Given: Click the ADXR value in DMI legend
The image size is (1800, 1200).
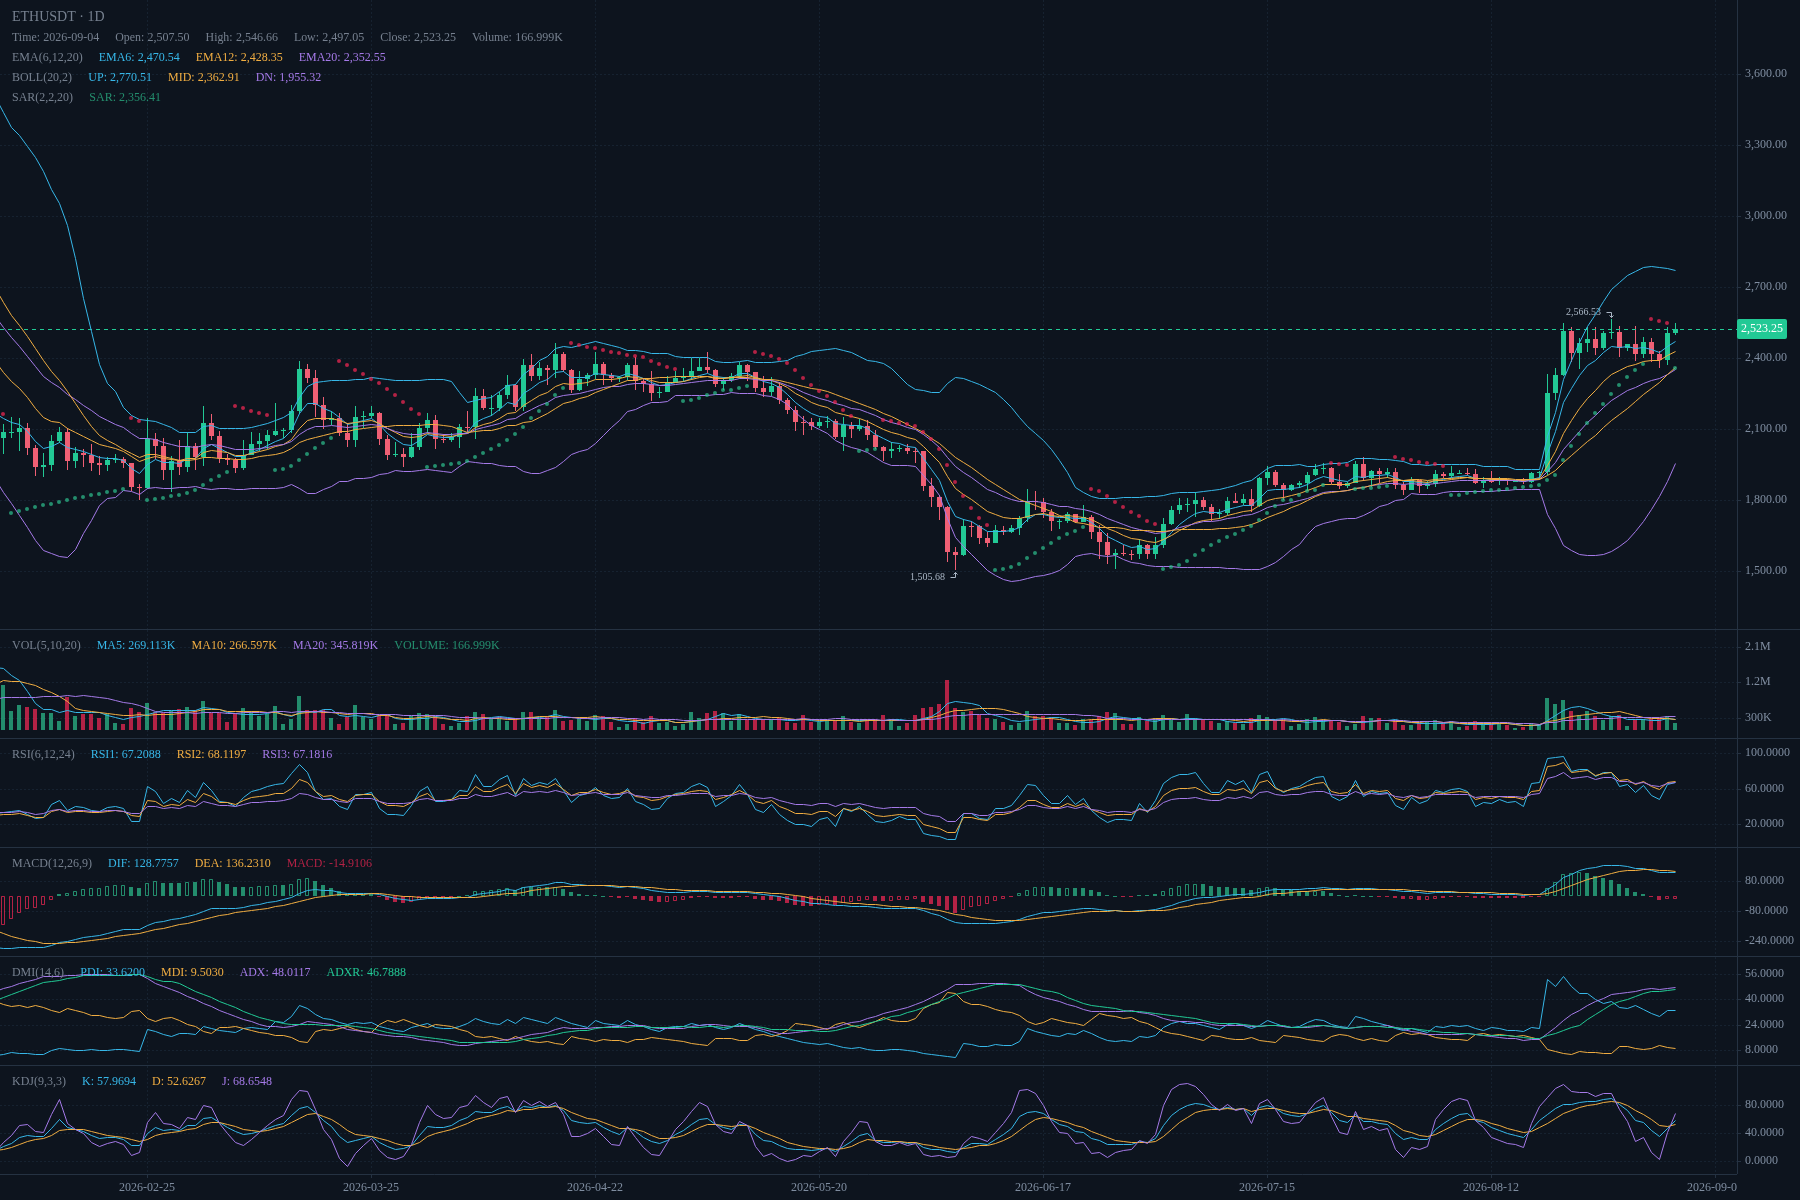Looking at the screenshot, I should coord(366,972).
